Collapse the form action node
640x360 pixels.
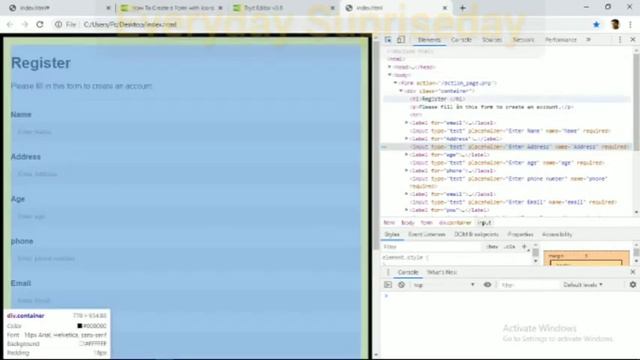[395, 83]
